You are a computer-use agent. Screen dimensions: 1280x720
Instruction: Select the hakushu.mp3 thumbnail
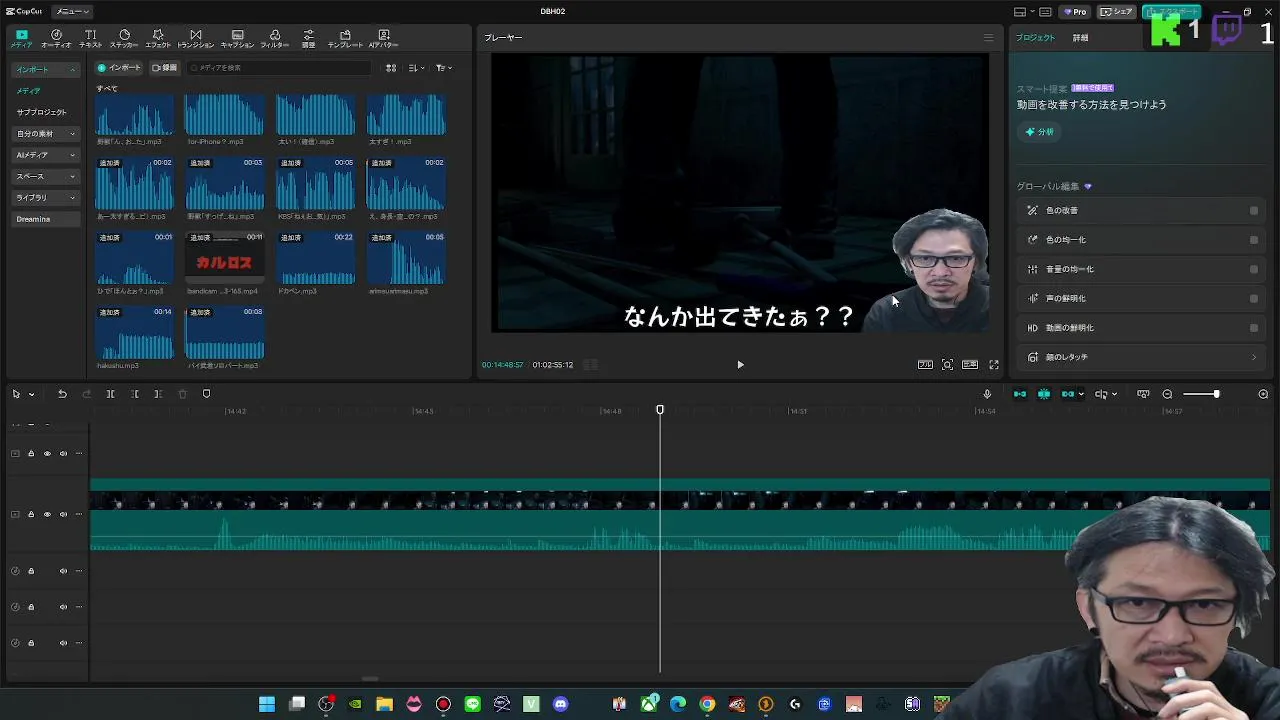point(134,334)
